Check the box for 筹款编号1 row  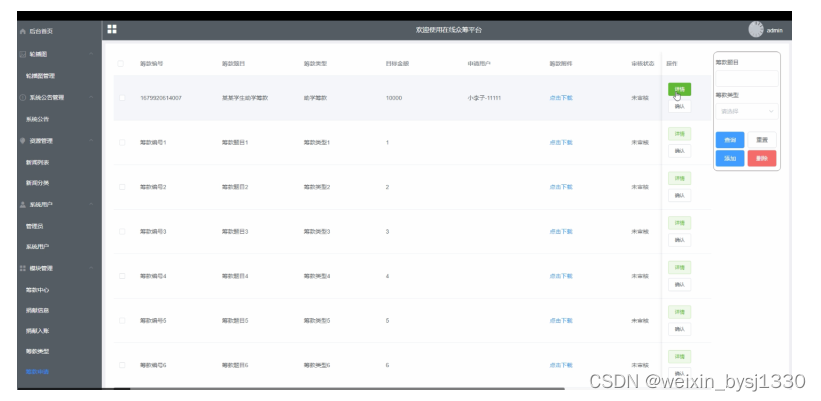pos(122,142)
